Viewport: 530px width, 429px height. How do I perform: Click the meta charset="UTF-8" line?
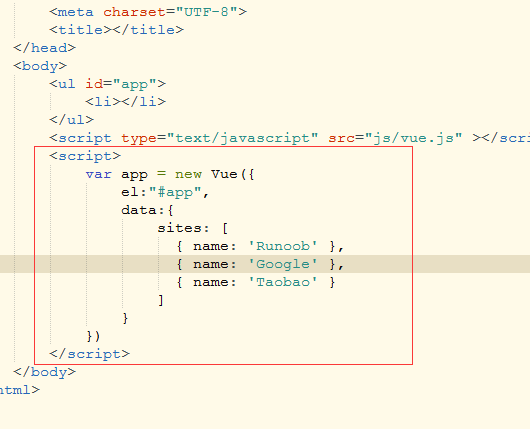click(x=148, y=12)
